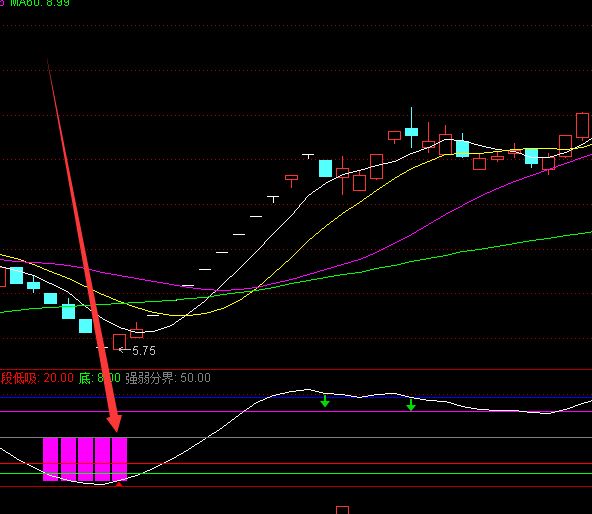Click the small arrow pointing to 5.75
Screen dimensions: 592x514
(125, 350)
